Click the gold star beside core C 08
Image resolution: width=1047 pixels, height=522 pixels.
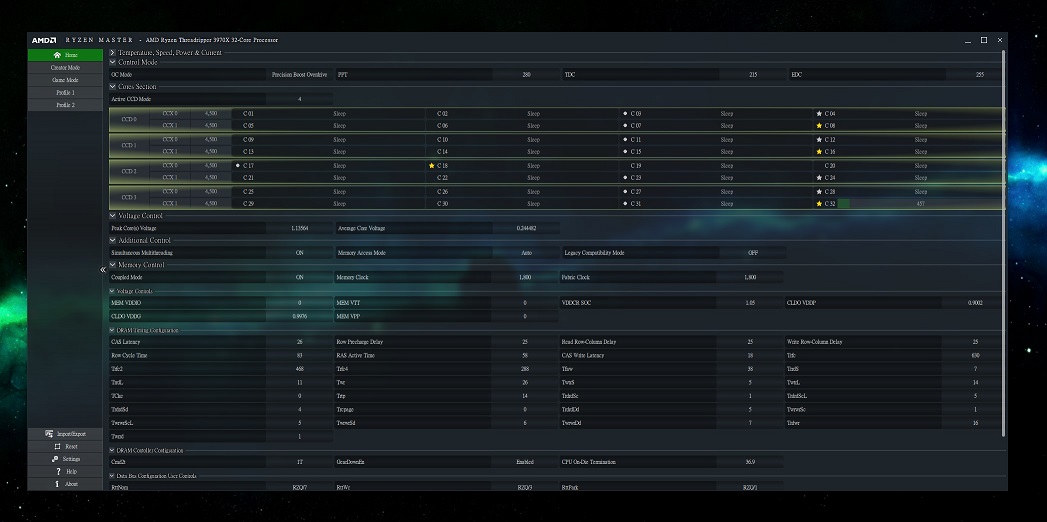pos(819,125)
